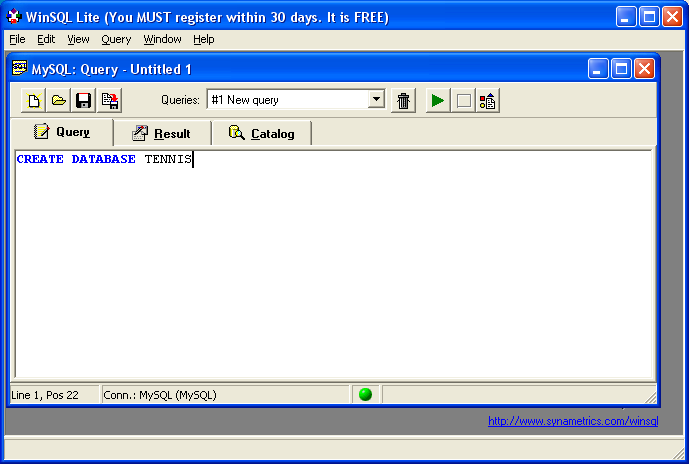Open the View menu
The width and height of the screenshot is (689, 464).
(x=78, y=39)
